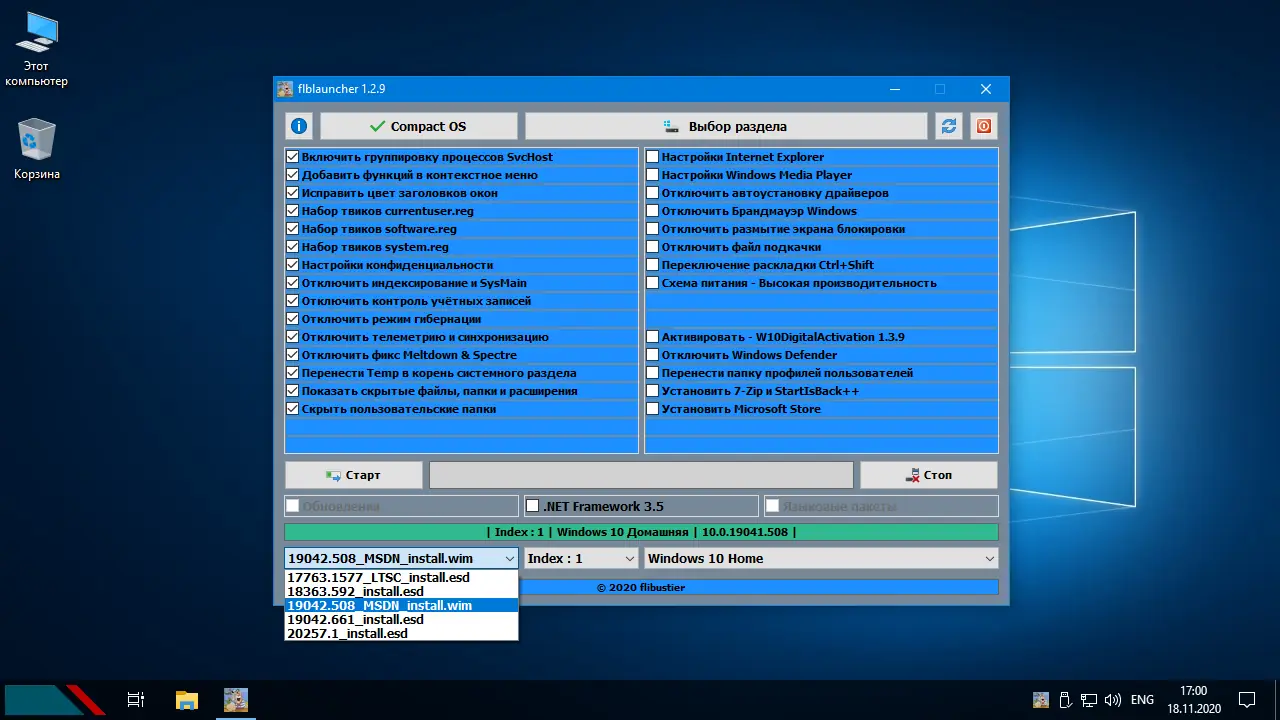
Task: Open the Windows 10 Home edition dropdown
Action: [x=821, y=558]
